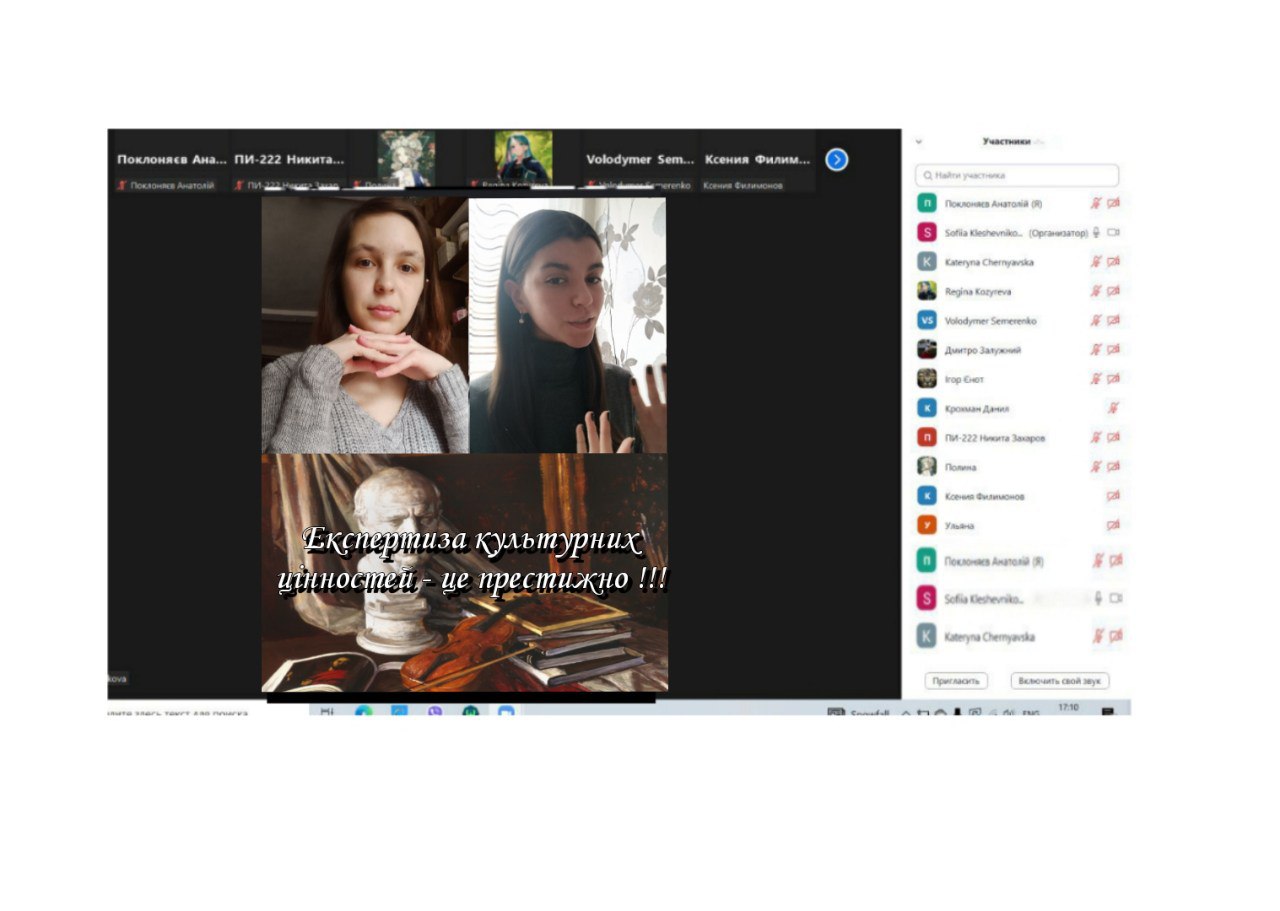Select the floral anime avatar tile in the strip
The height and width of the screenshot is (911, 1280).
pos(406,158)
